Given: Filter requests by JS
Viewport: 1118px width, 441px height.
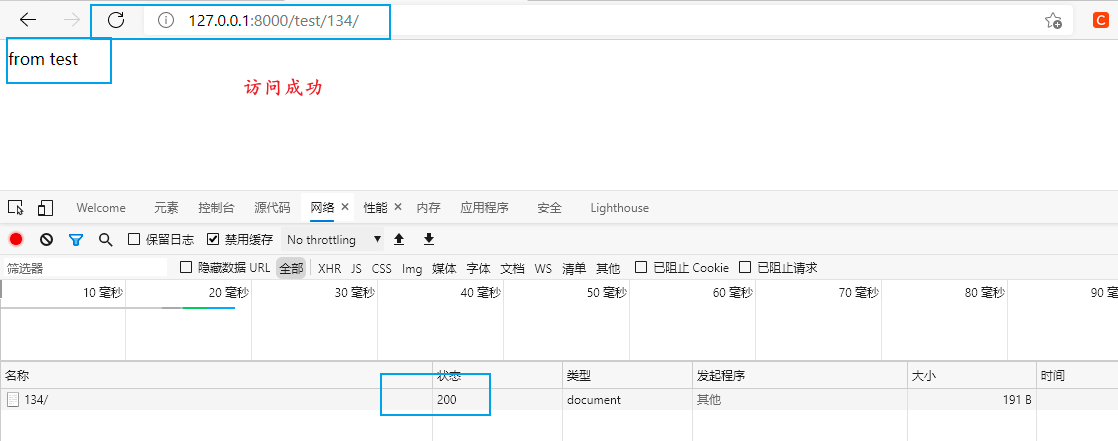Looking at the screenshot, I should 357,269.
